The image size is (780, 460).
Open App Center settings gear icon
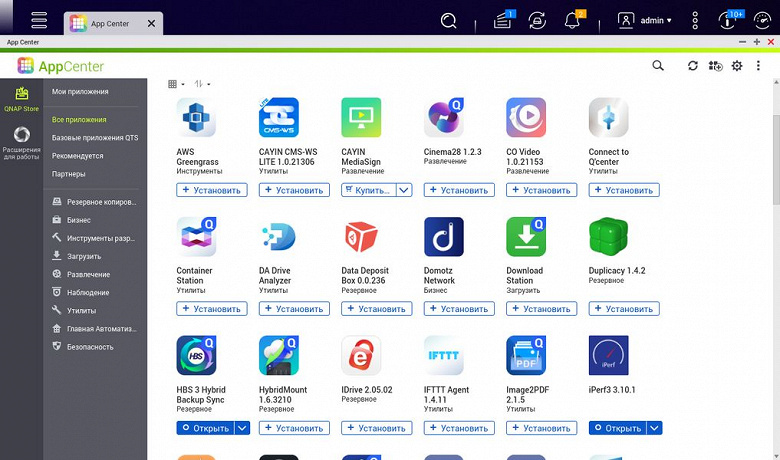click(x=737, y=66)
